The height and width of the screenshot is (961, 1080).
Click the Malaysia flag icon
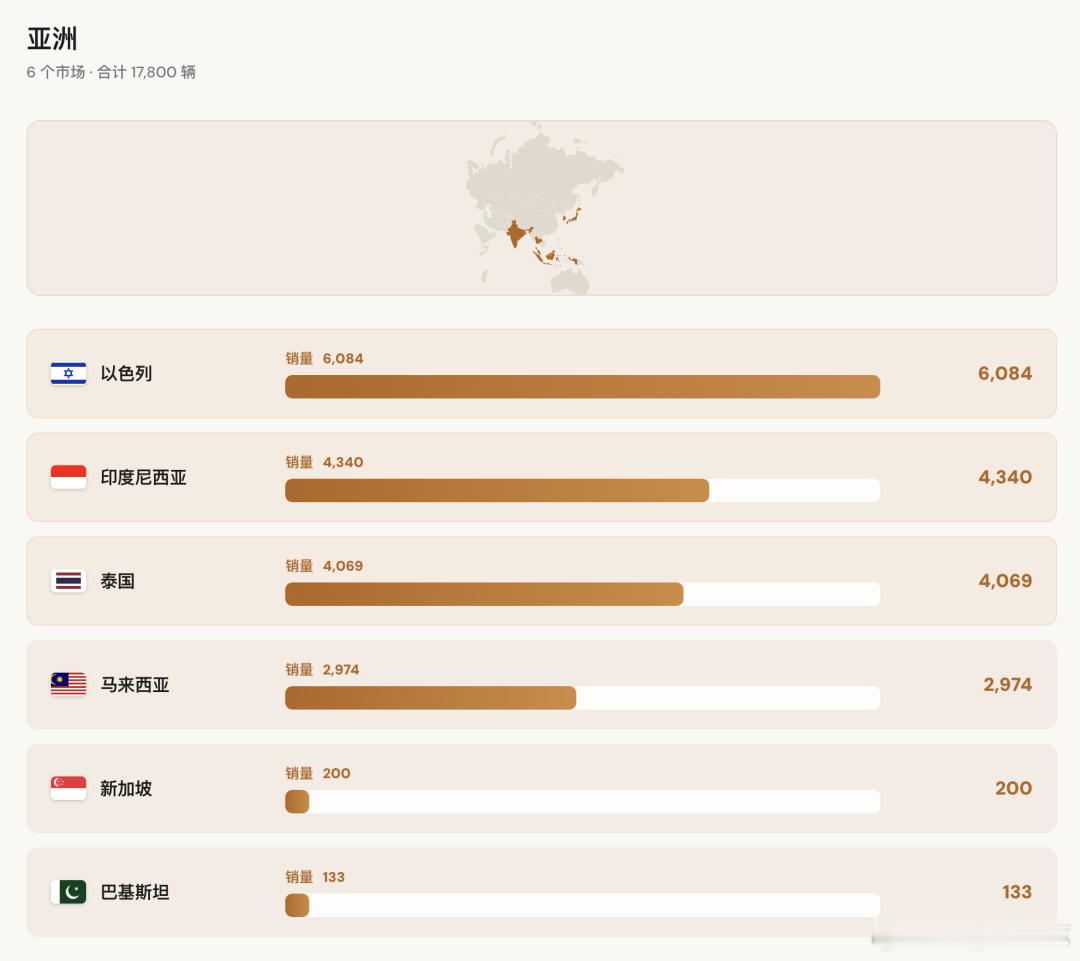click(x=68, y=684)
